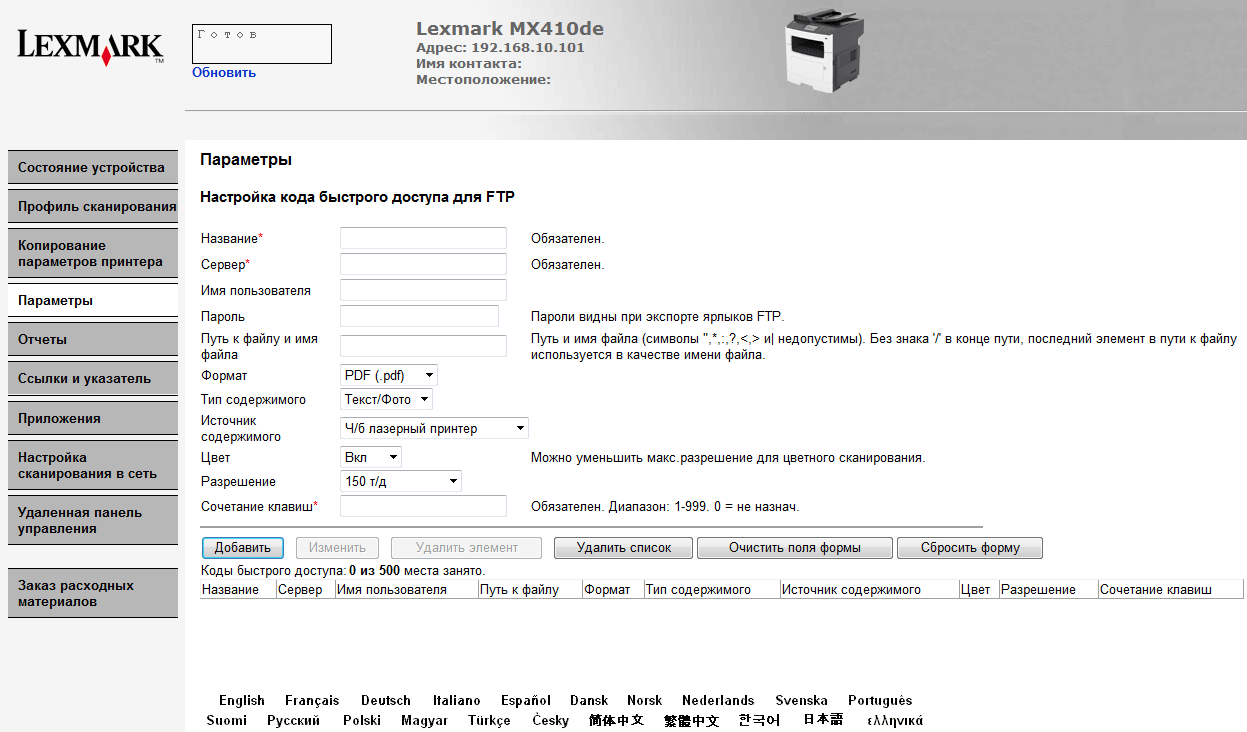This screenshot has height=732, width=1247.
Task: Focus the Название input field
Action: (423, 238)
